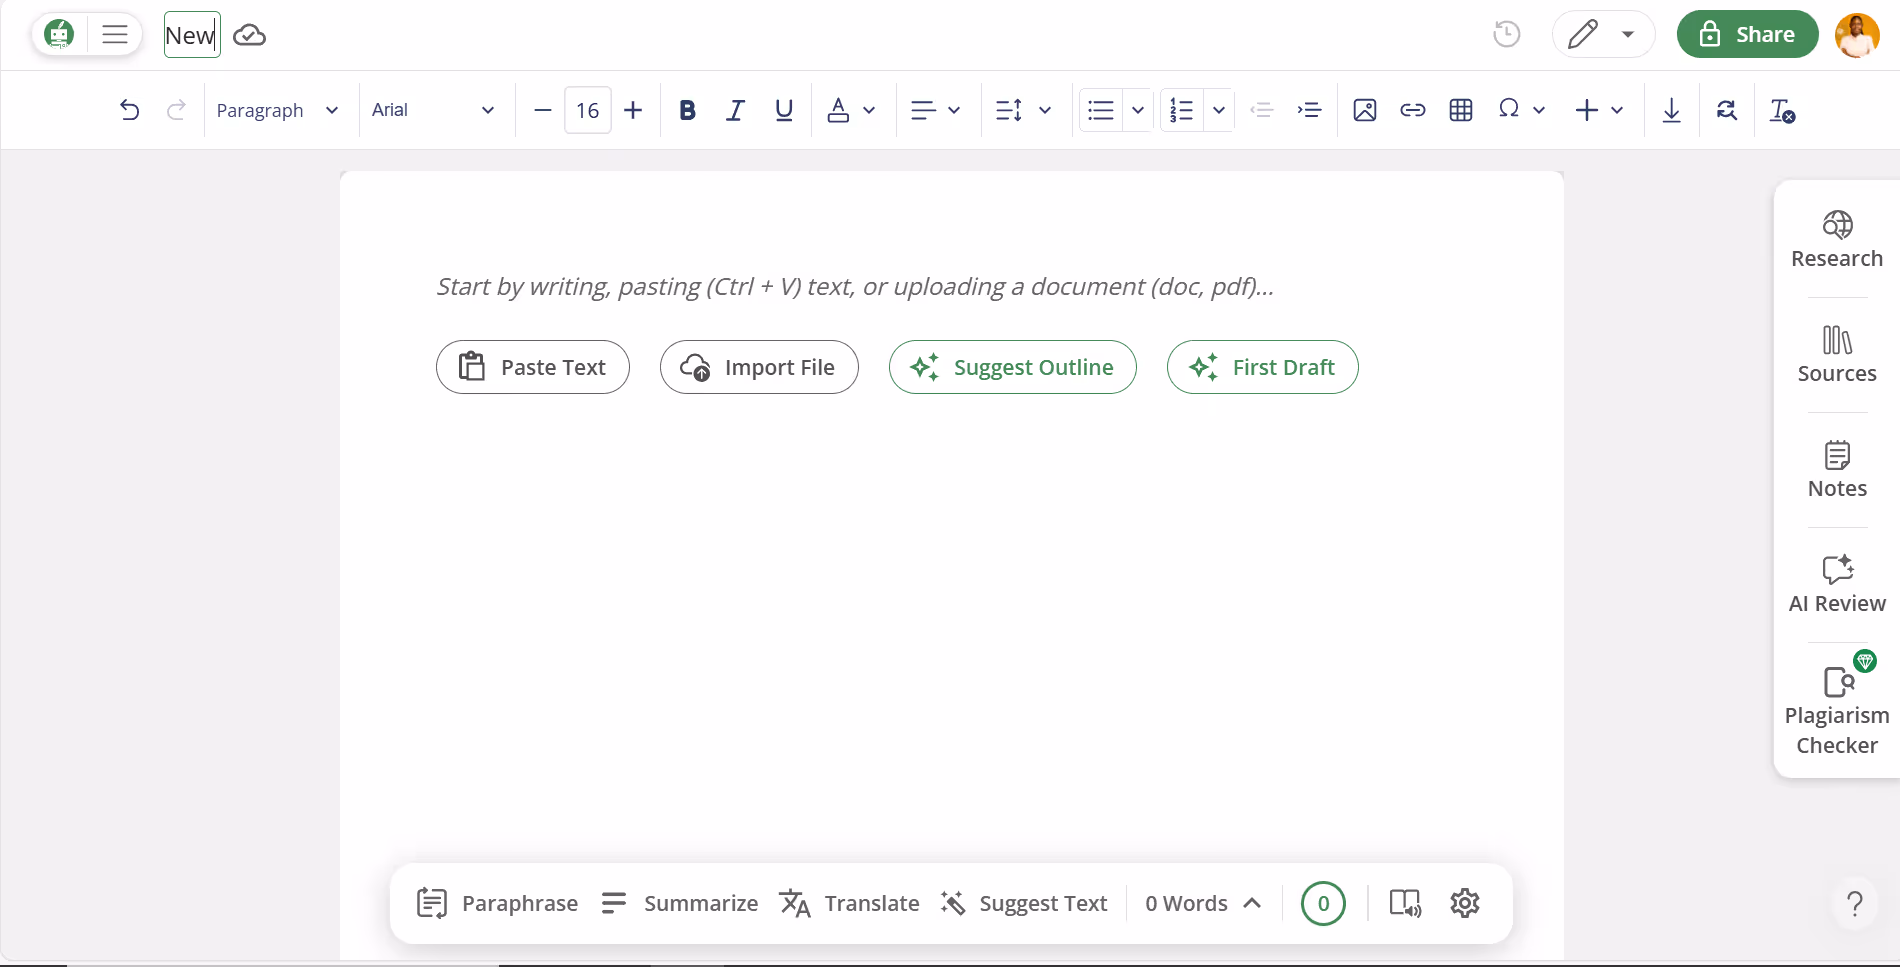1900x967 pixels.
Task: Open the AI Review panel
Action: [1837, 585]
